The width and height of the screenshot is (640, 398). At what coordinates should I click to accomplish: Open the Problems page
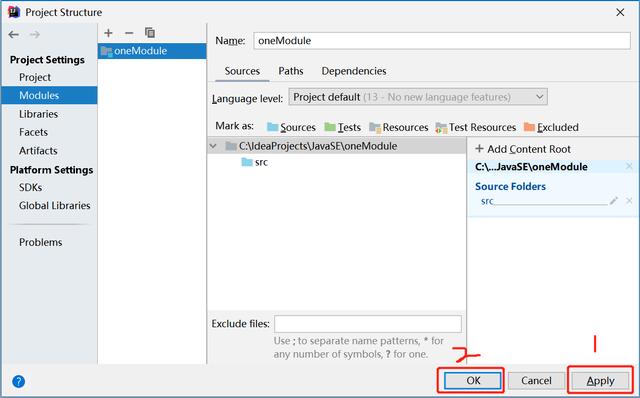pyautogui.click(x=40, y=242)
